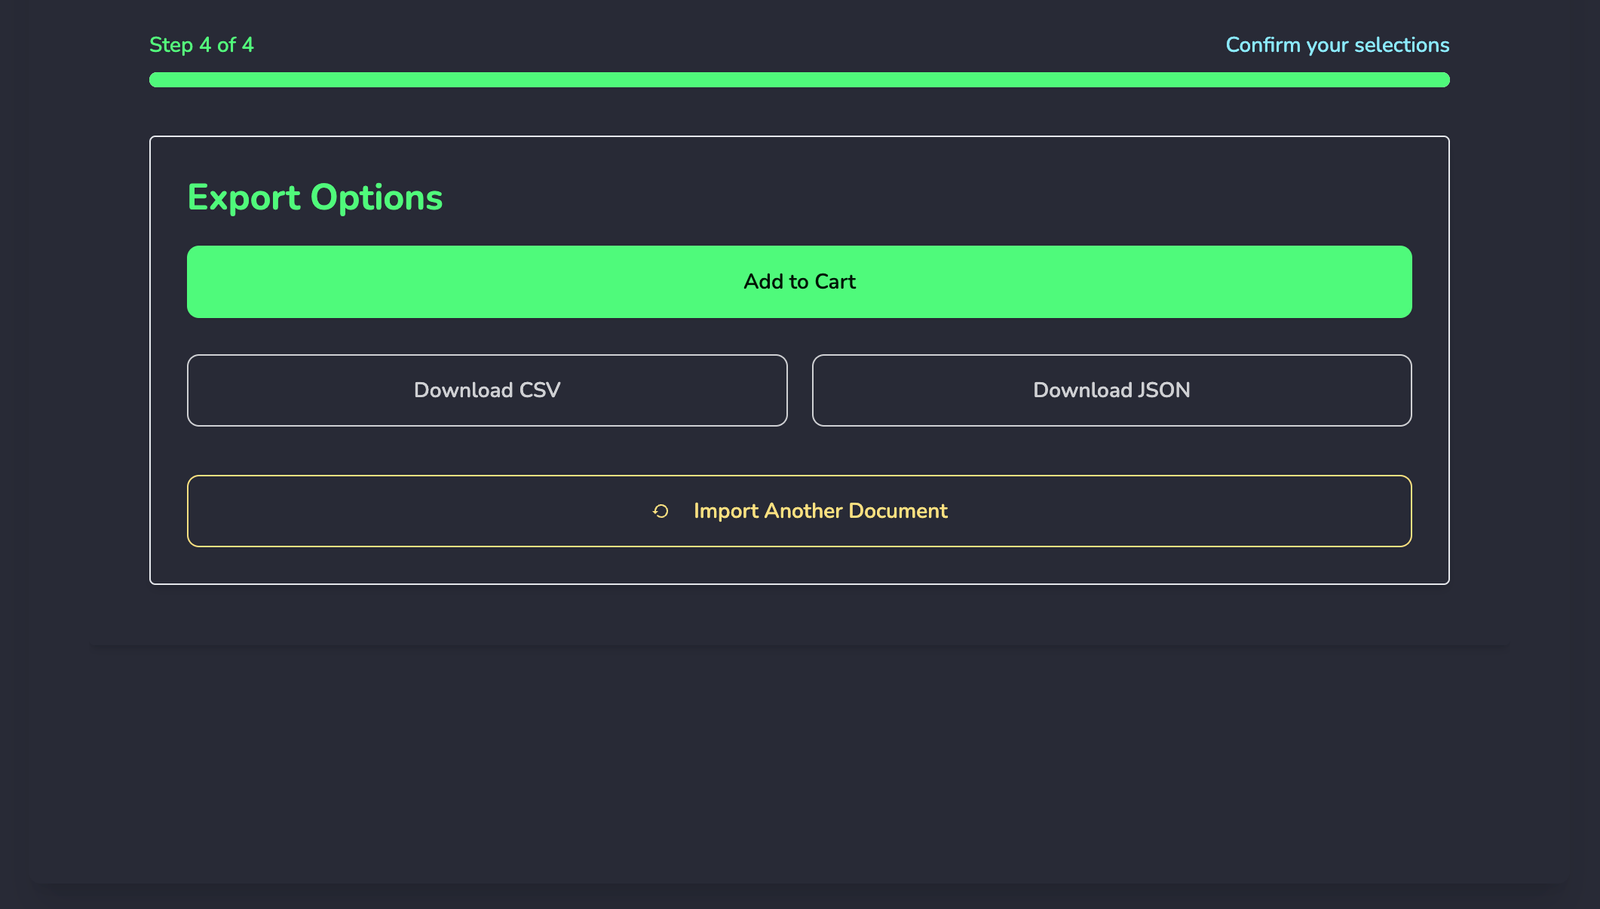The width and height of the screenshot is (1600, 909).
Task: Click the circular reload icon beside Import Another Document
Action: 660,511
